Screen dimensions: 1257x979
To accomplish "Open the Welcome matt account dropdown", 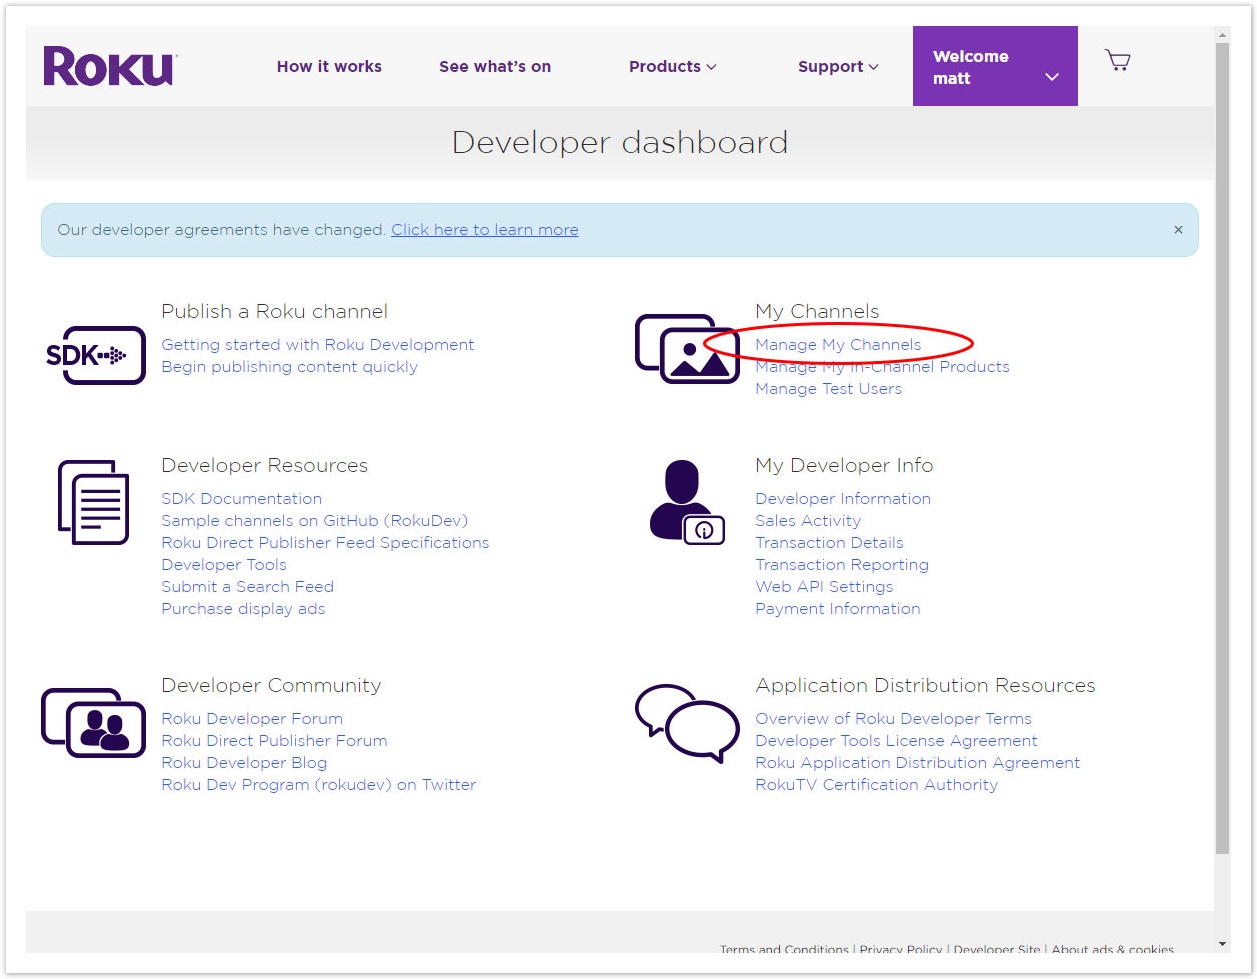I will (x=995, y=66).
